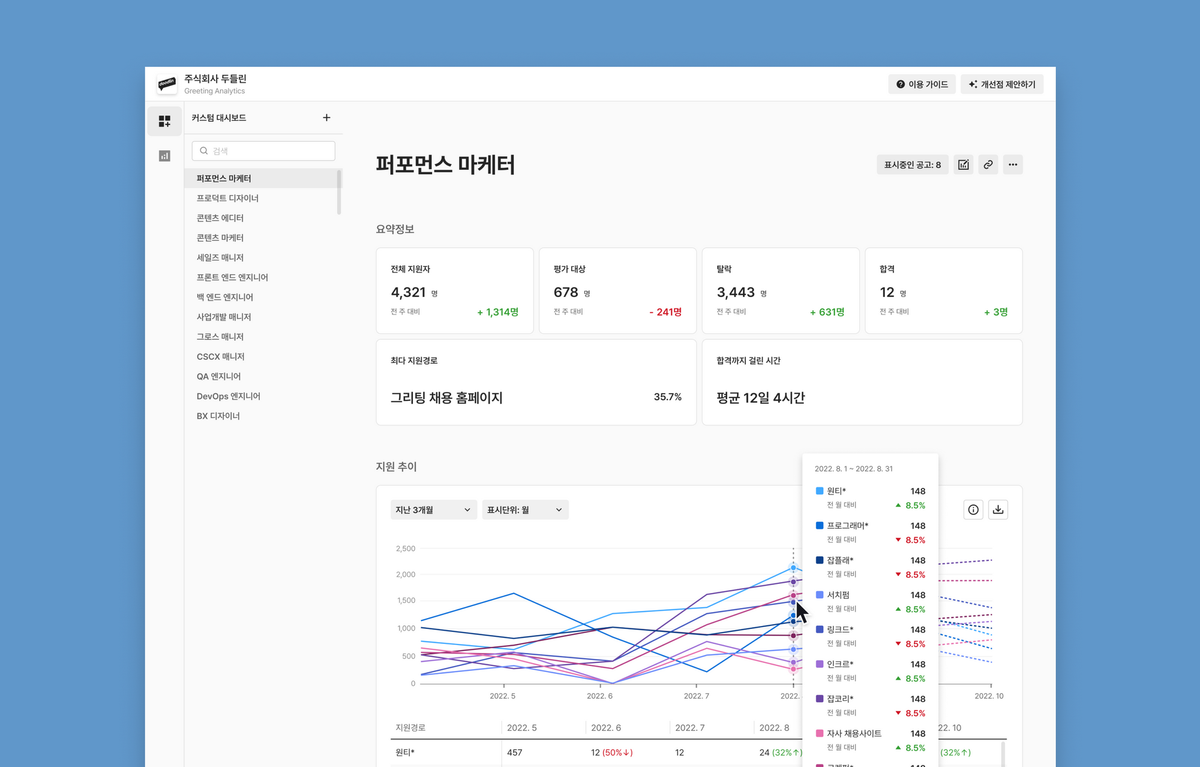Click the magnifier icon in the search box
The image size is (1200, 767).
coord(204,151)
